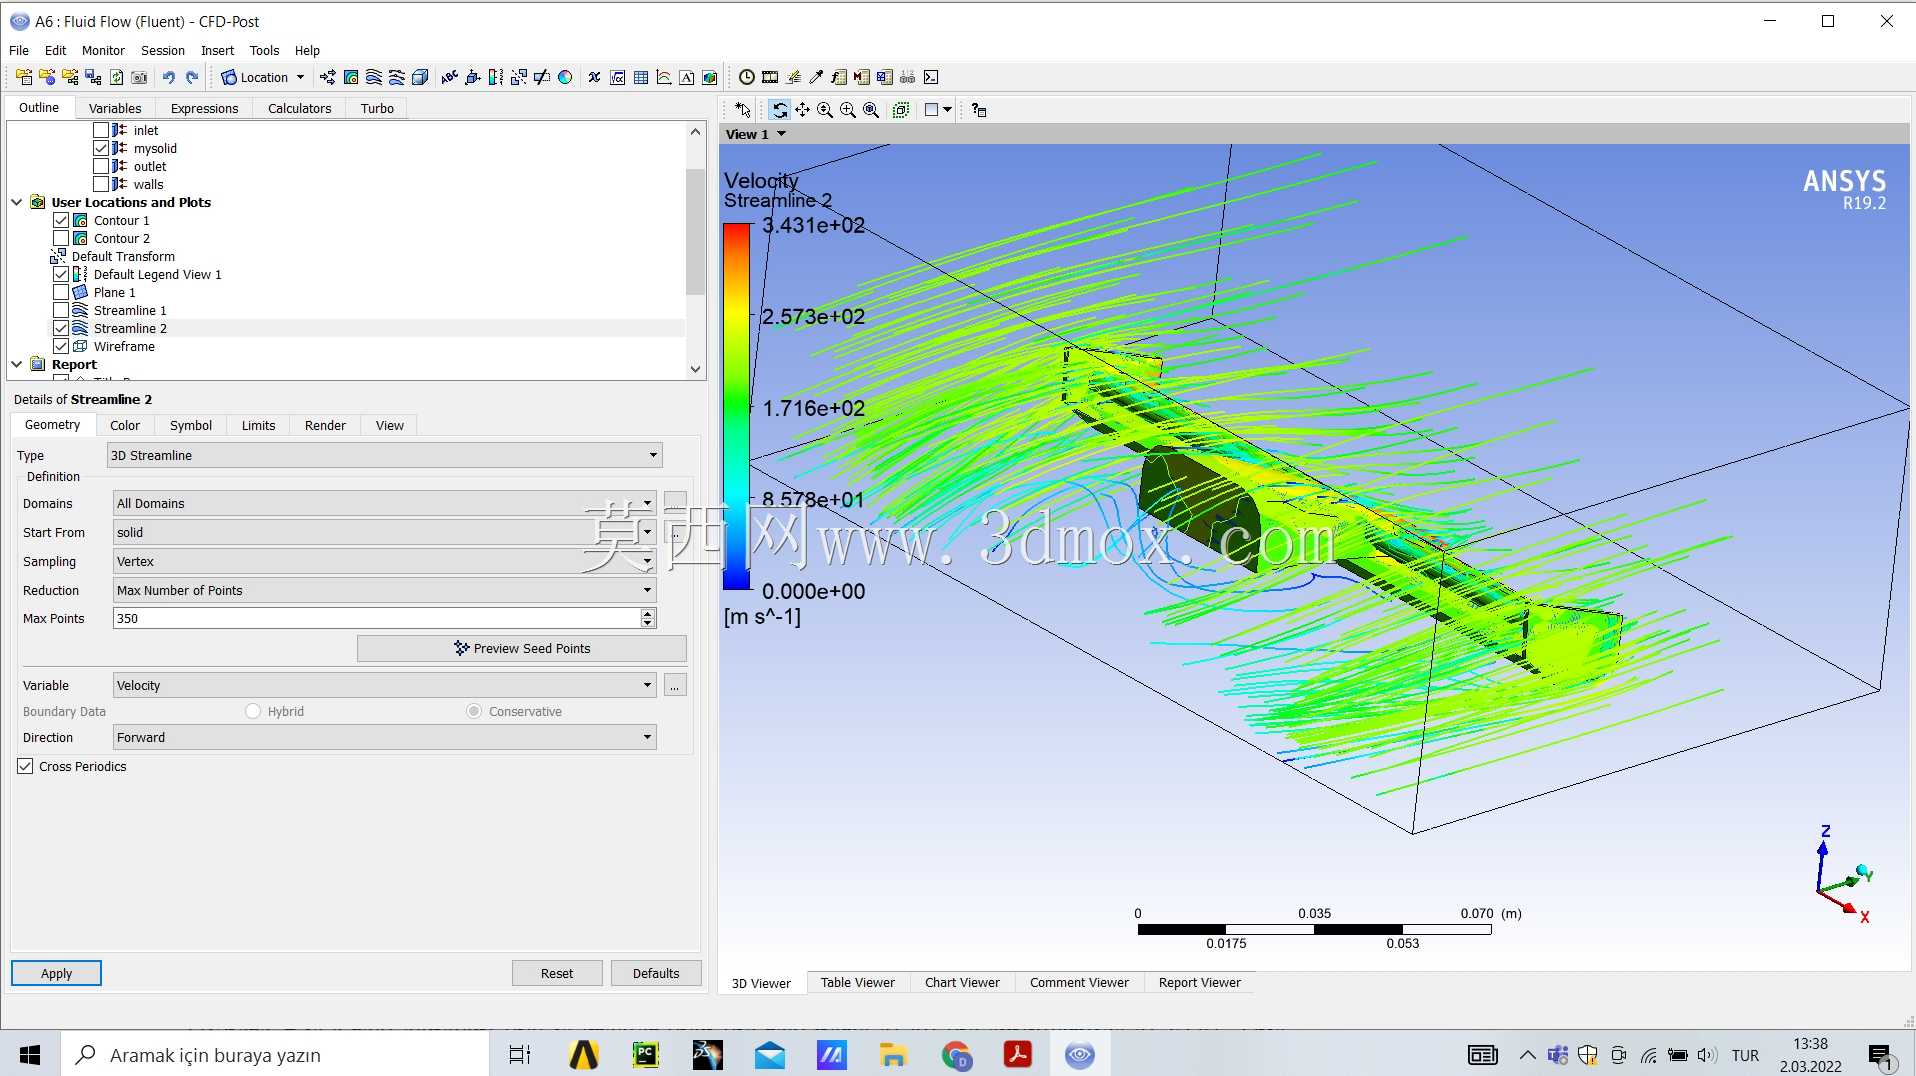The height and width of the screenshot is (1076, 1916).
Task: Click the Reset button
Action: (x=557, y=973)
